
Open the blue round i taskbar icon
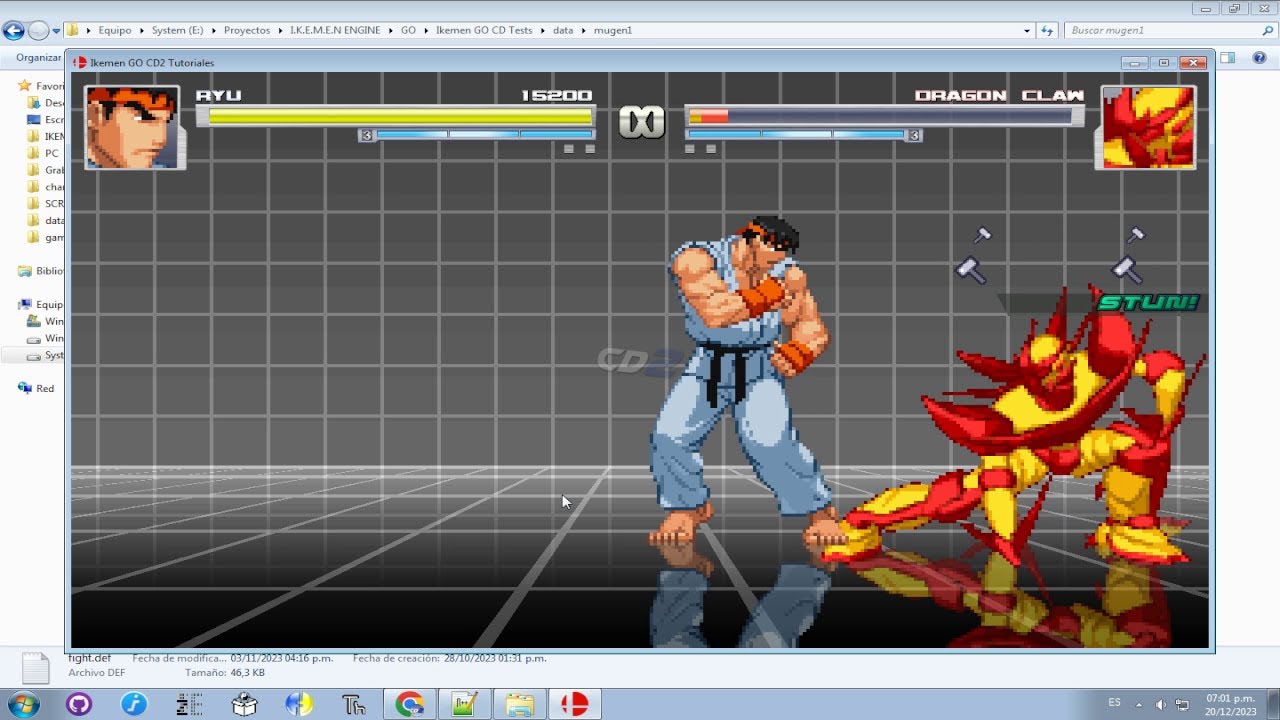point(134,704)
